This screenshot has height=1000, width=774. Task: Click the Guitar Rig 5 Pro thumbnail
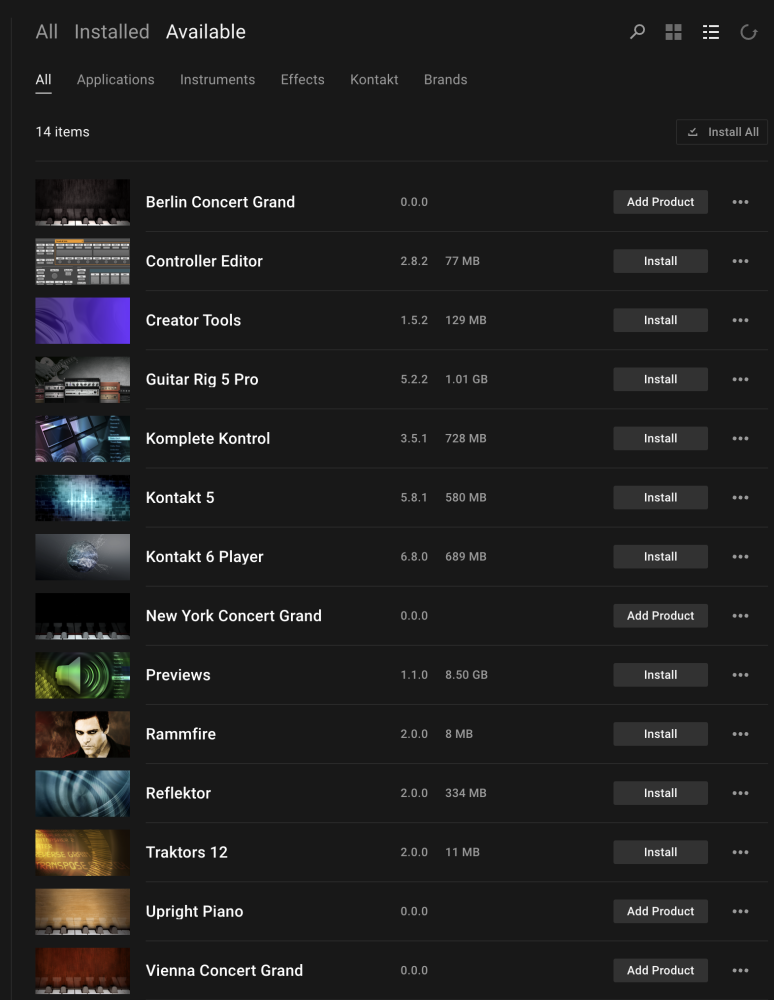pyautogui.click(x=82, y=379)
